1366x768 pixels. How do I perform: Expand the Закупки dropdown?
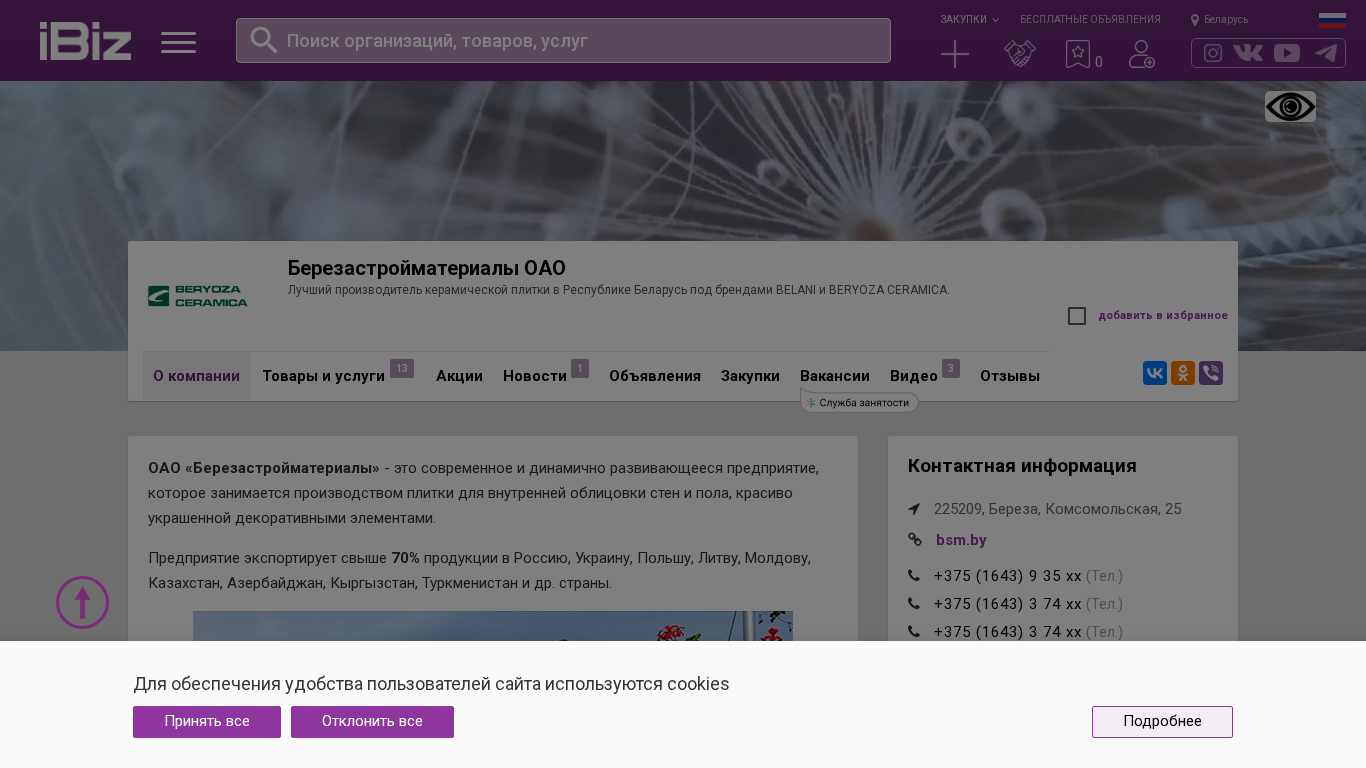pyautogui.click(x=969, y=19)
